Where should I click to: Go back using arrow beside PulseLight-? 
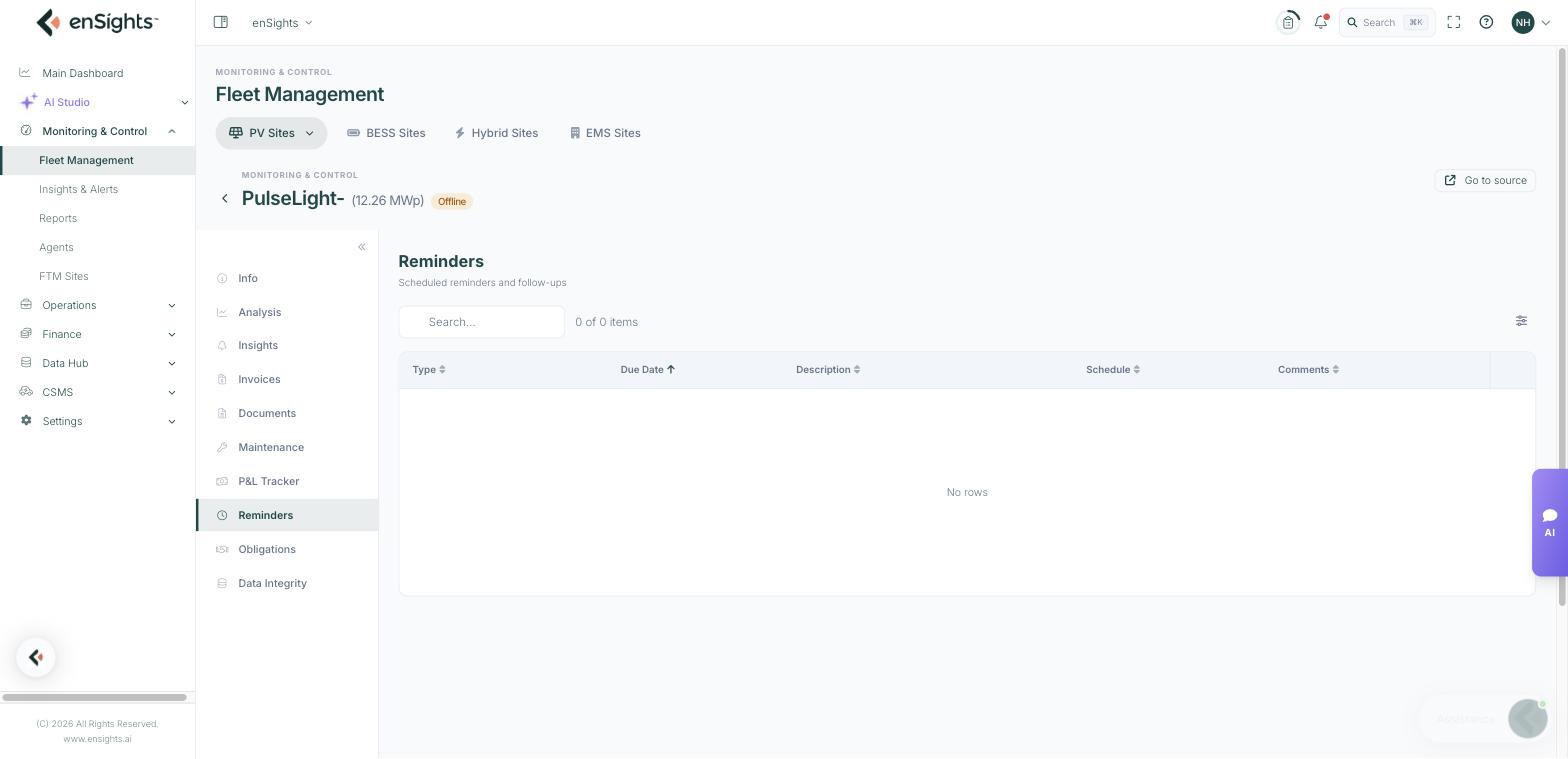225,199
